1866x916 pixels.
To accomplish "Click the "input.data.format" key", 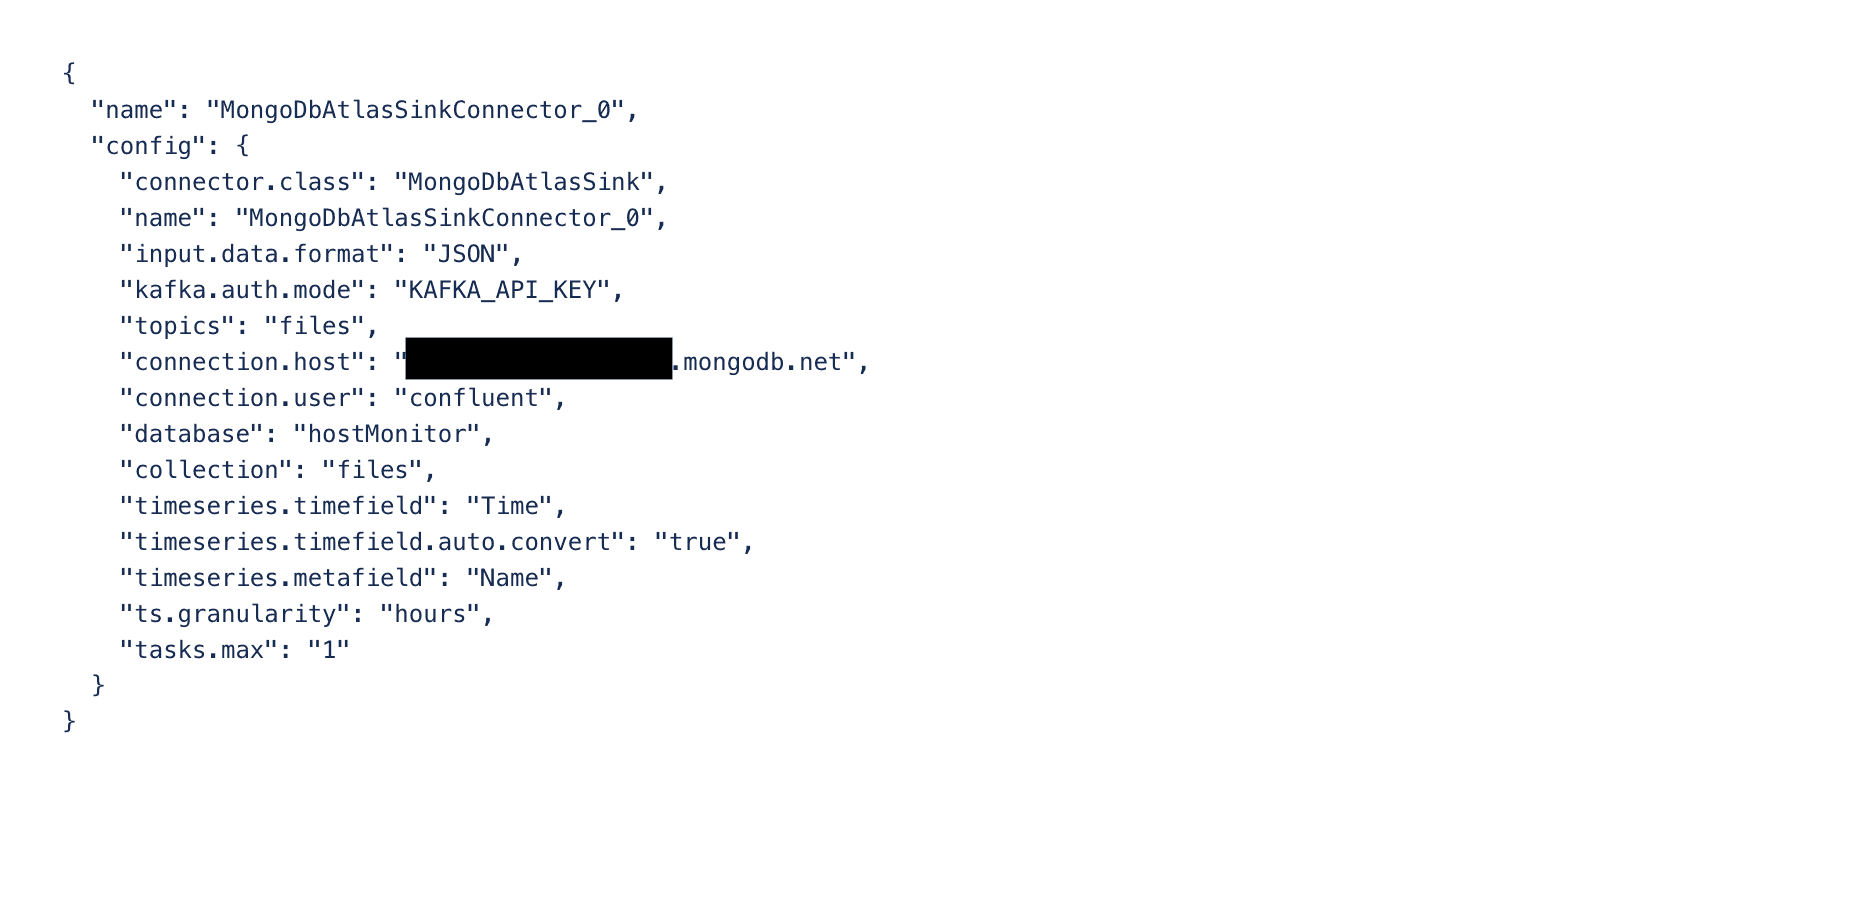I will tap(257, 254).
